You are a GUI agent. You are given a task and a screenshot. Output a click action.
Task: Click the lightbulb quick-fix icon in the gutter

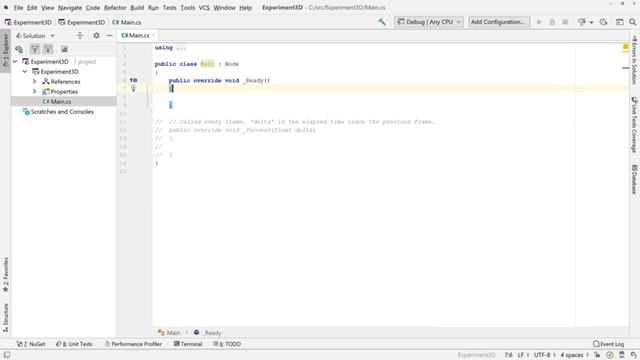click(133, 88)
